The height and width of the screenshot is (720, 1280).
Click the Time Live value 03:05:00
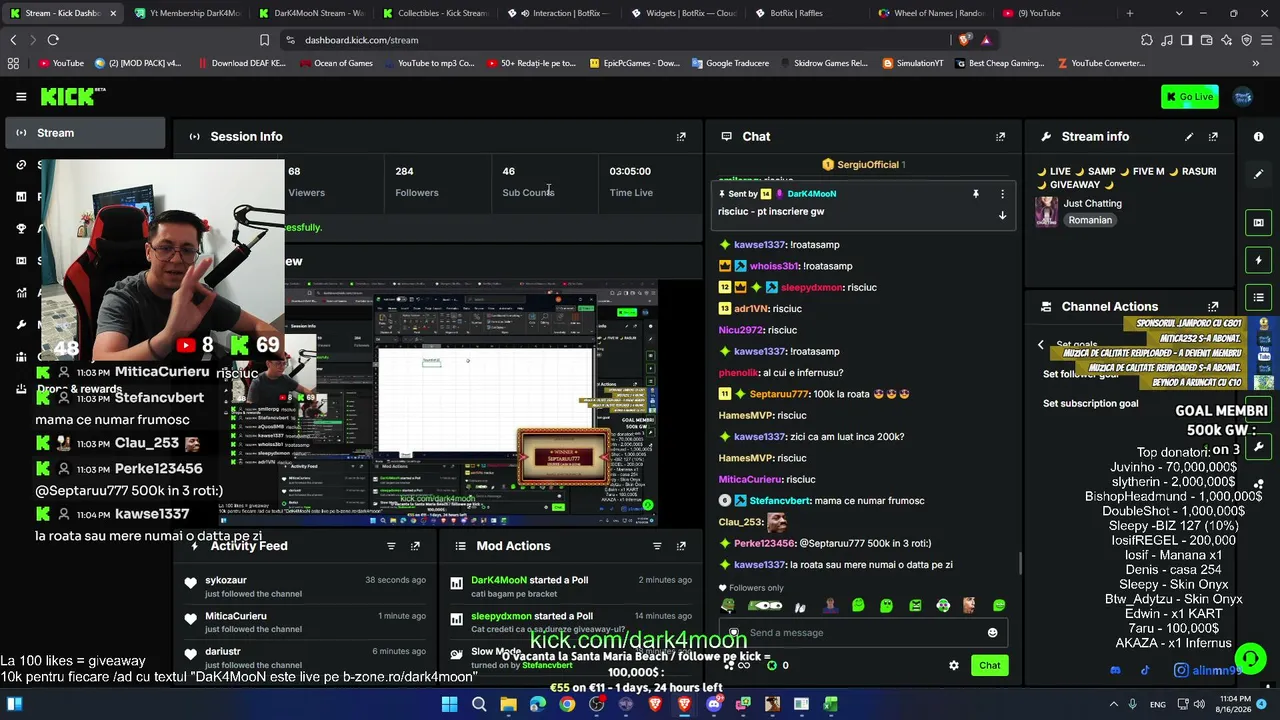click(630, 172)
